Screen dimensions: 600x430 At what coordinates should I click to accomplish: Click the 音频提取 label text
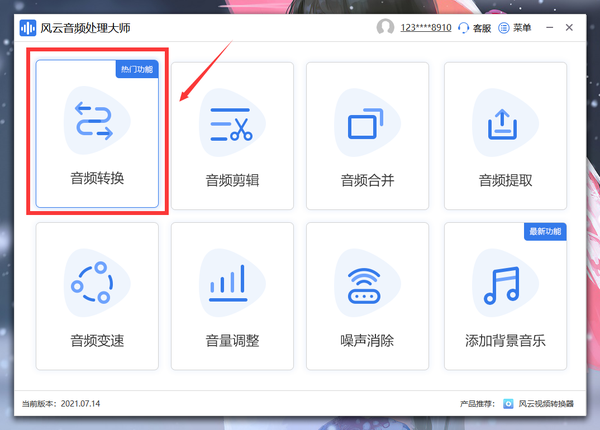click(x=505, y=180)
